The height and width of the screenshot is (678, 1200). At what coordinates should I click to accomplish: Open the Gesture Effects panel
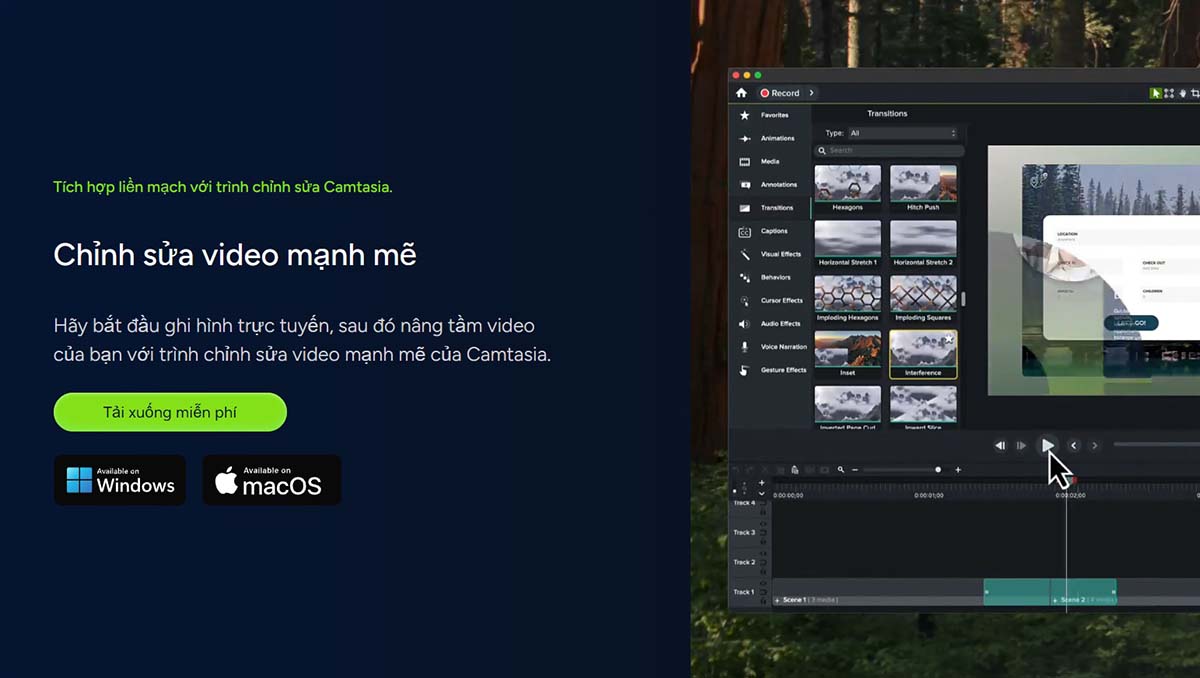tap(770, 370)
